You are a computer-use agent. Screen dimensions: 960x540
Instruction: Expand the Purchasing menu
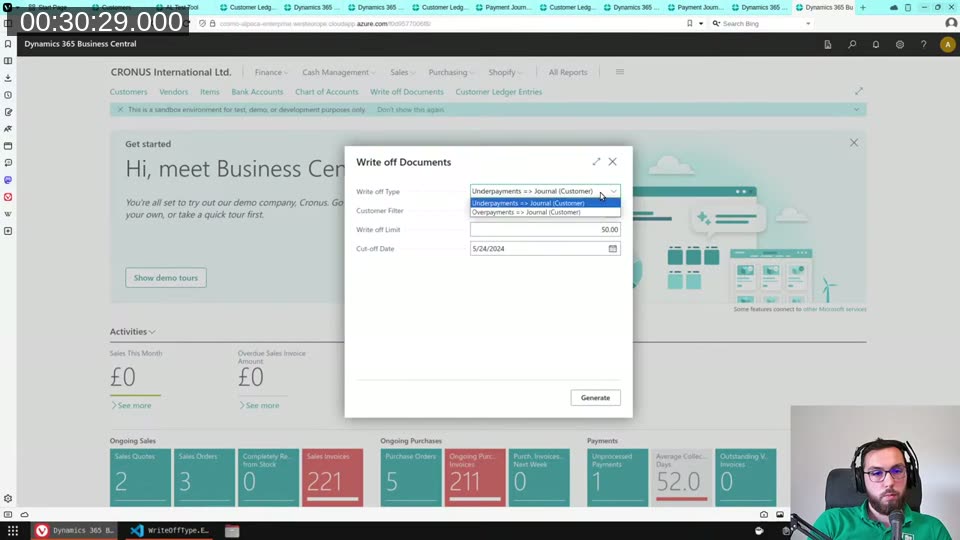(451, 72)
